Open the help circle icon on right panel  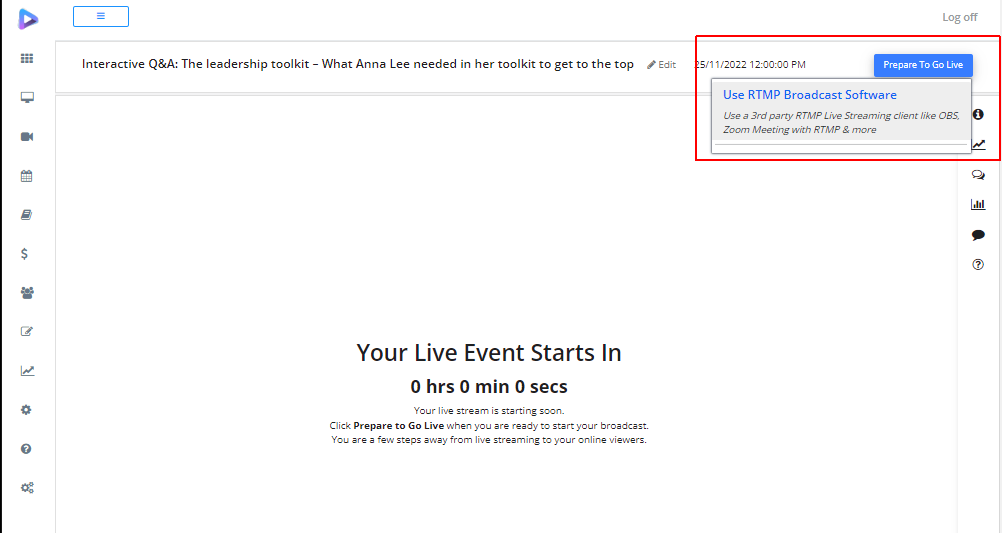click(978, 265)
